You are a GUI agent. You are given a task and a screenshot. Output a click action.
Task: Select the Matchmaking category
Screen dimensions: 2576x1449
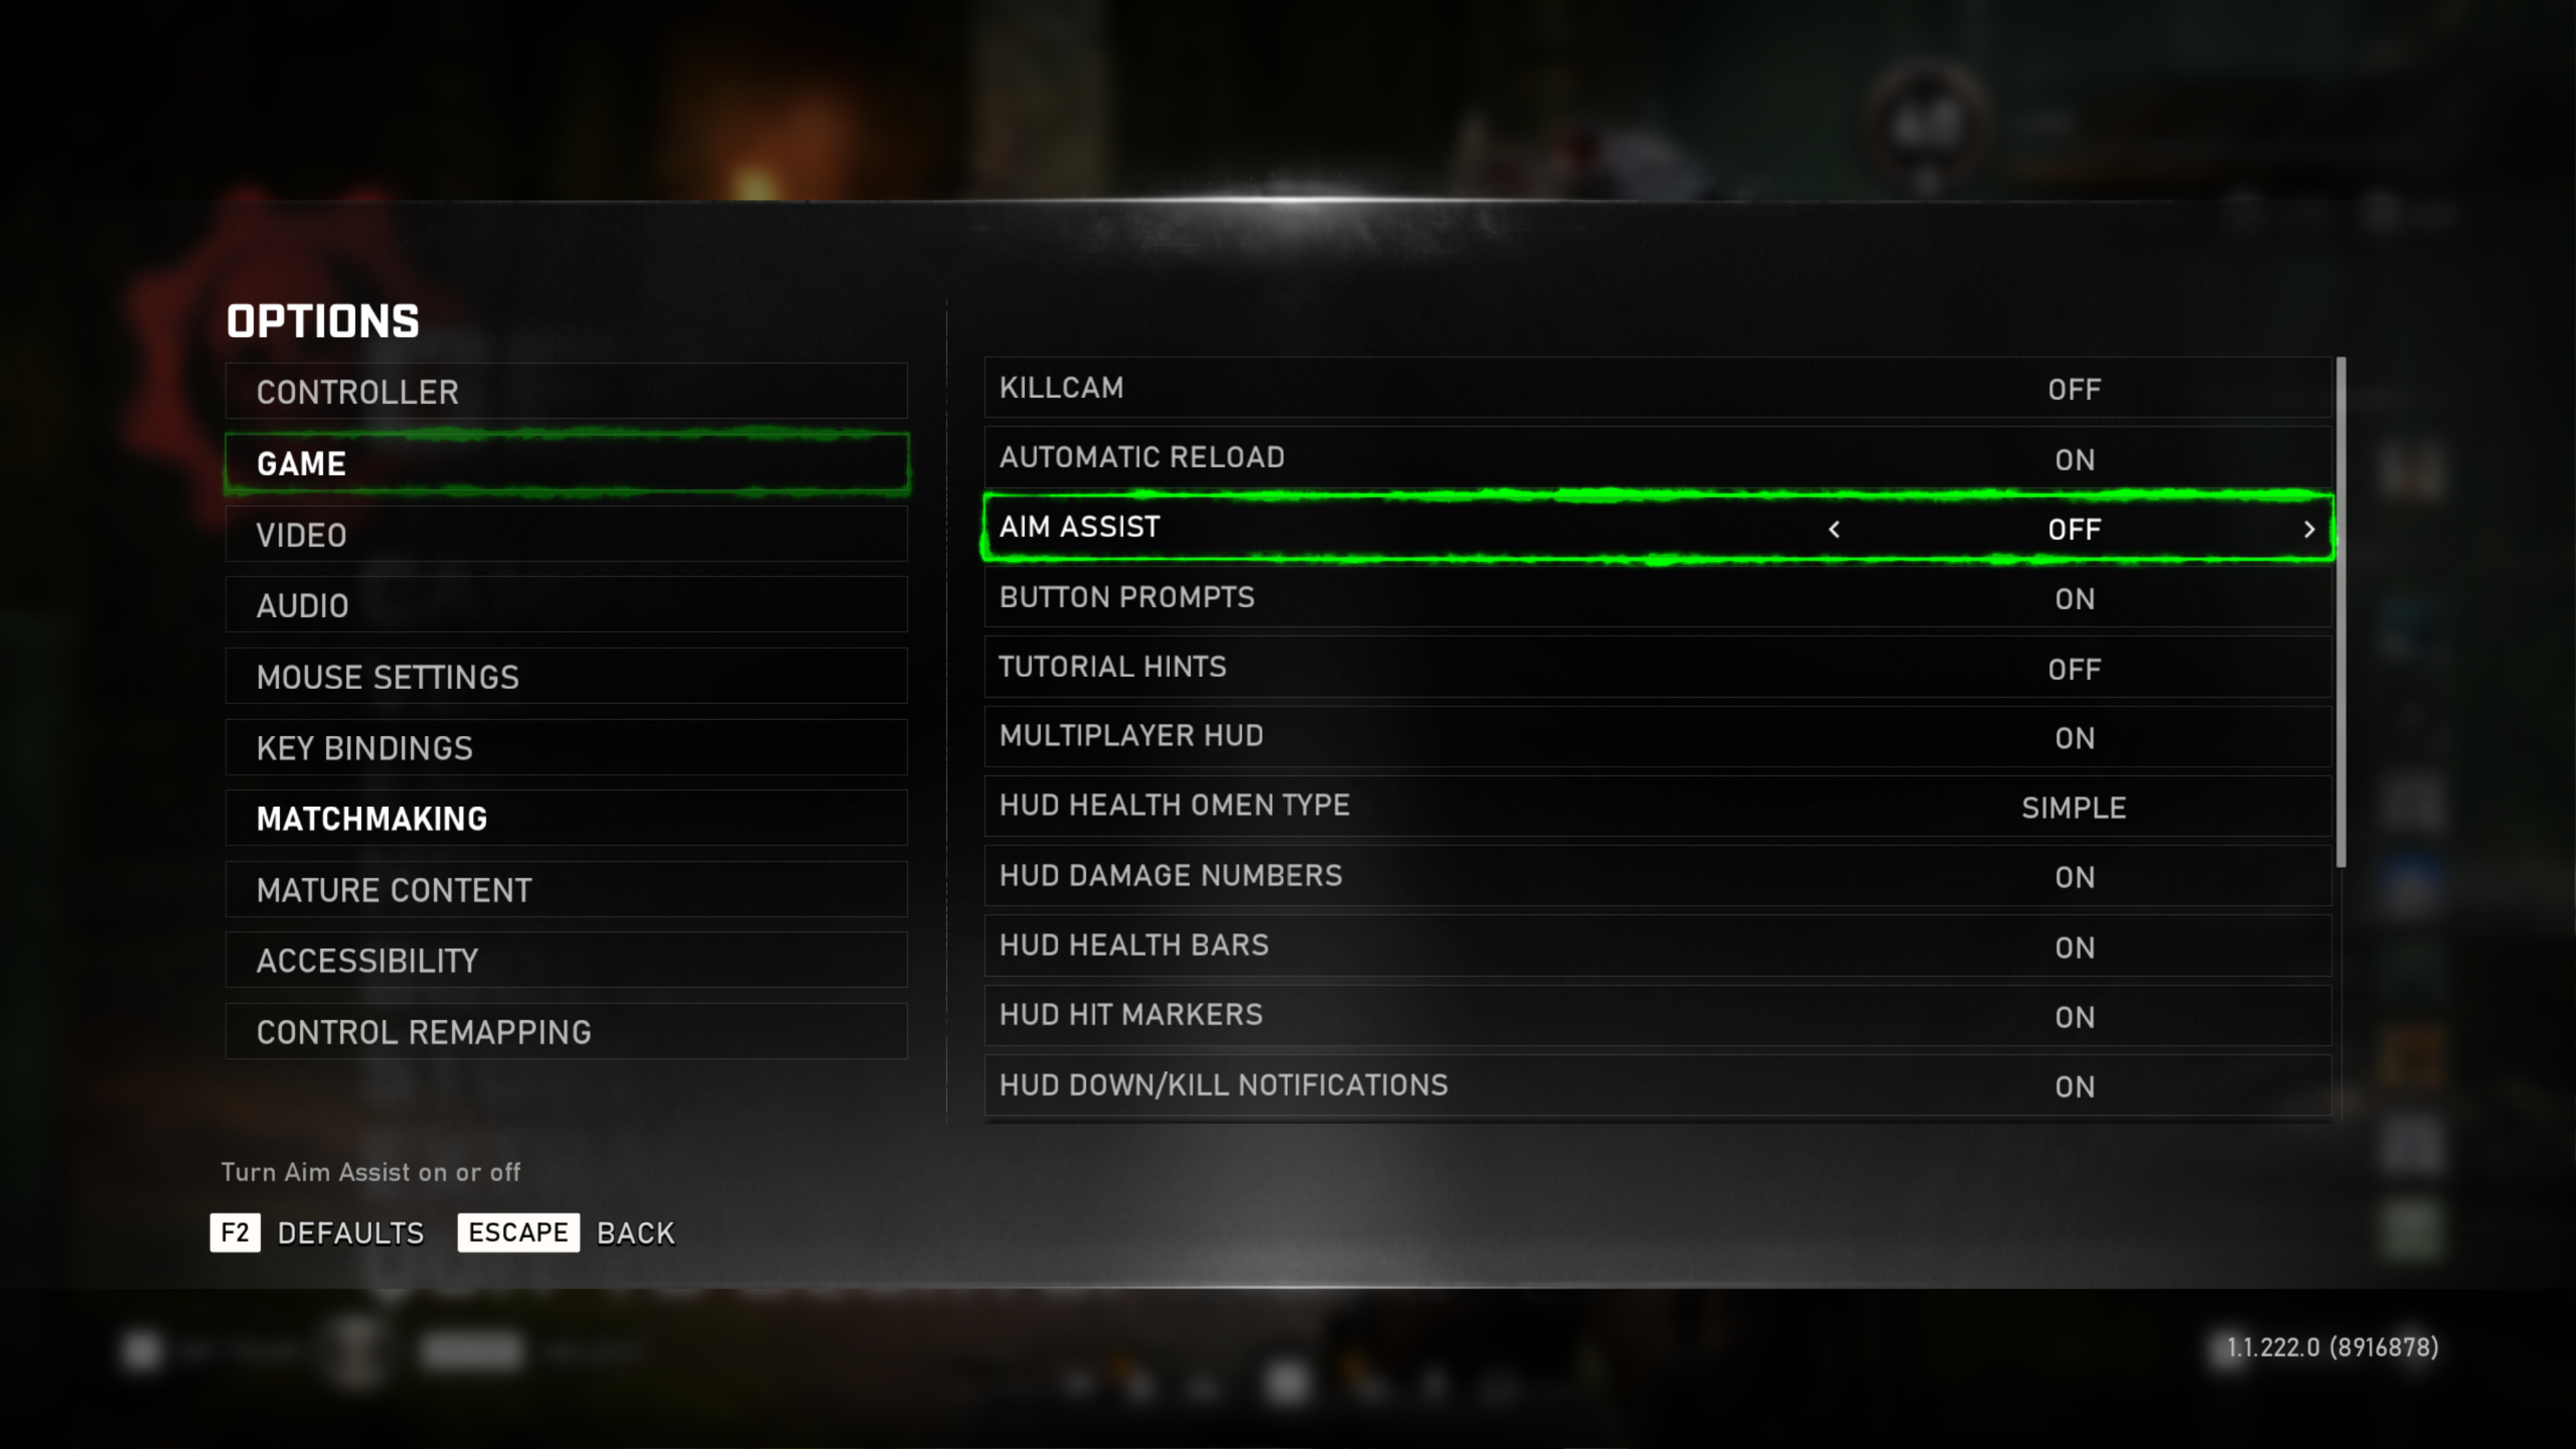[x=567, y=818]
